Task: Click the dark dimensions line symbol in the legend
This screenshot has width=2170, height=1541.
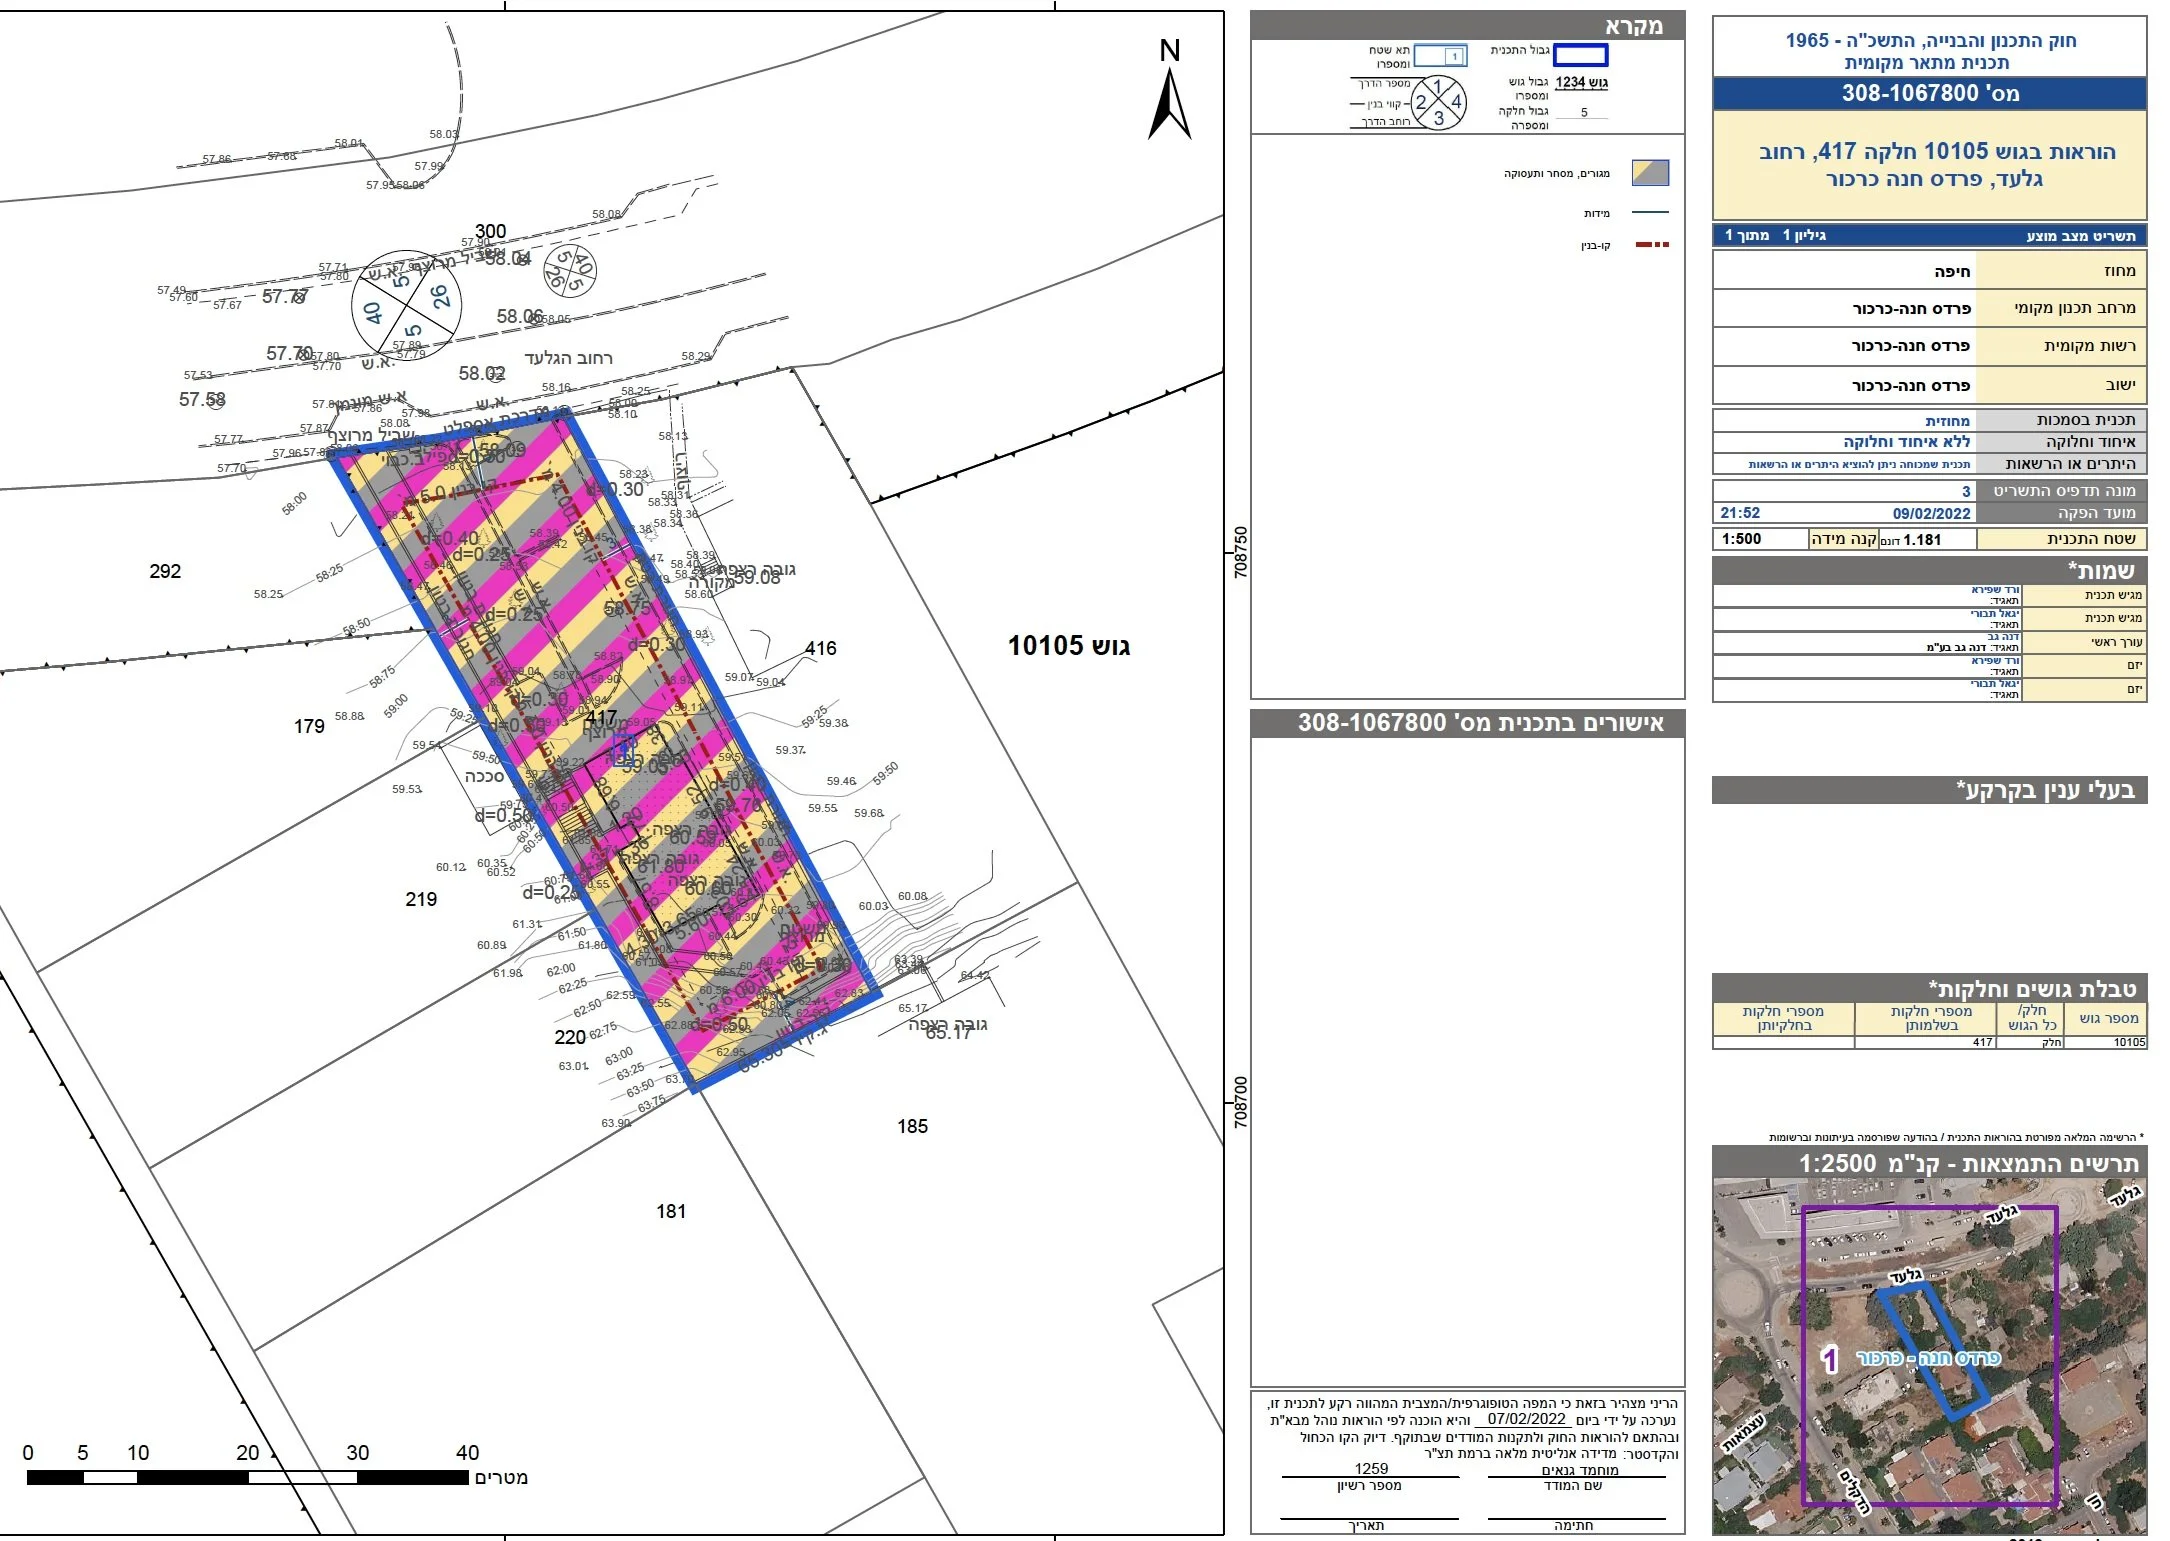Action: [x=1650, y=212]
